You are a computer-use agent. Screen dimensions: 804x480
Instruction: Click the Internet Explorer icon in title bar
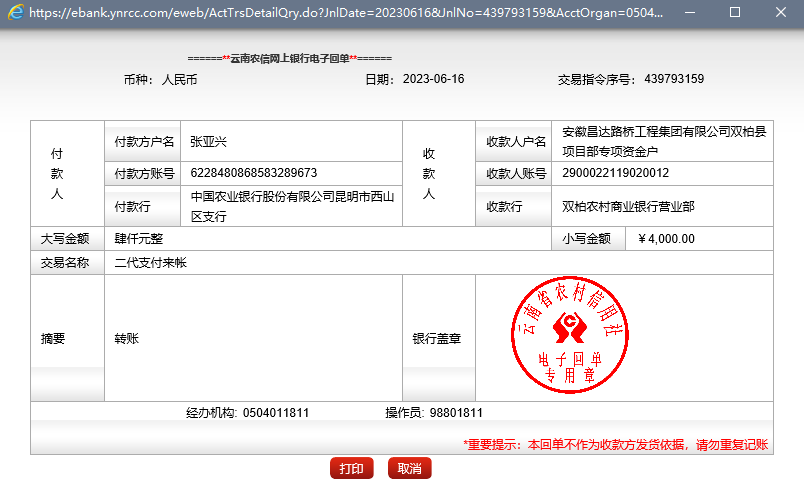13,13
